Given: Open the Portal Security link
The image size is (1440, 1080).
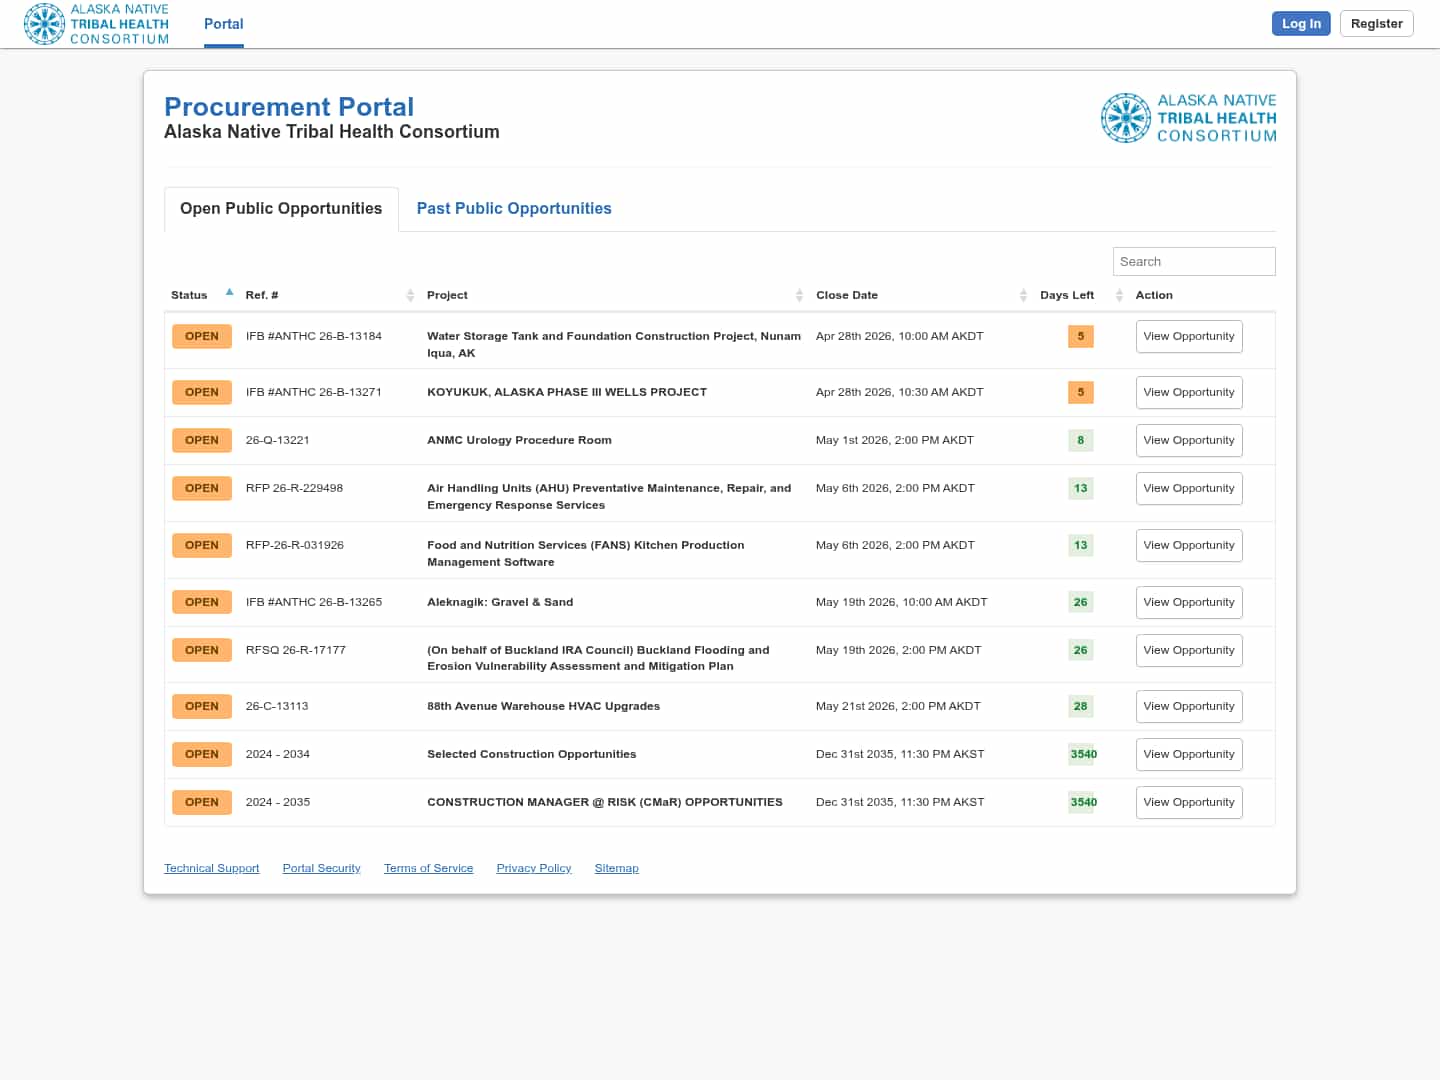Looking at the screenshot, I should pos(321,868).
